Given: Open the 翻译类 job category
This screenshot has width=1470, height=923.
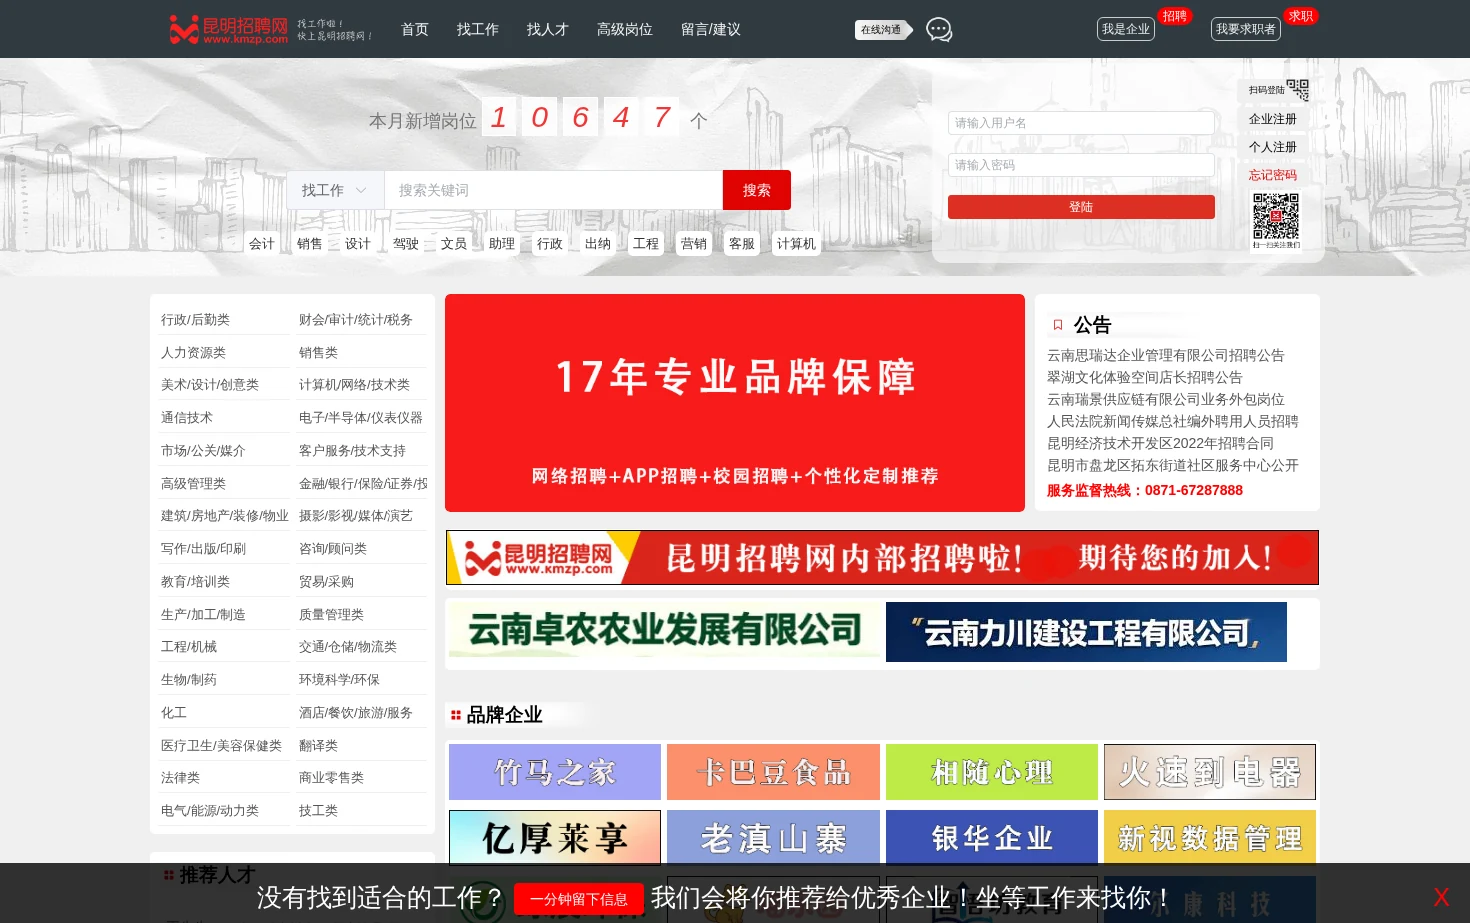Looking at the screenshot, I should (319, 745).
